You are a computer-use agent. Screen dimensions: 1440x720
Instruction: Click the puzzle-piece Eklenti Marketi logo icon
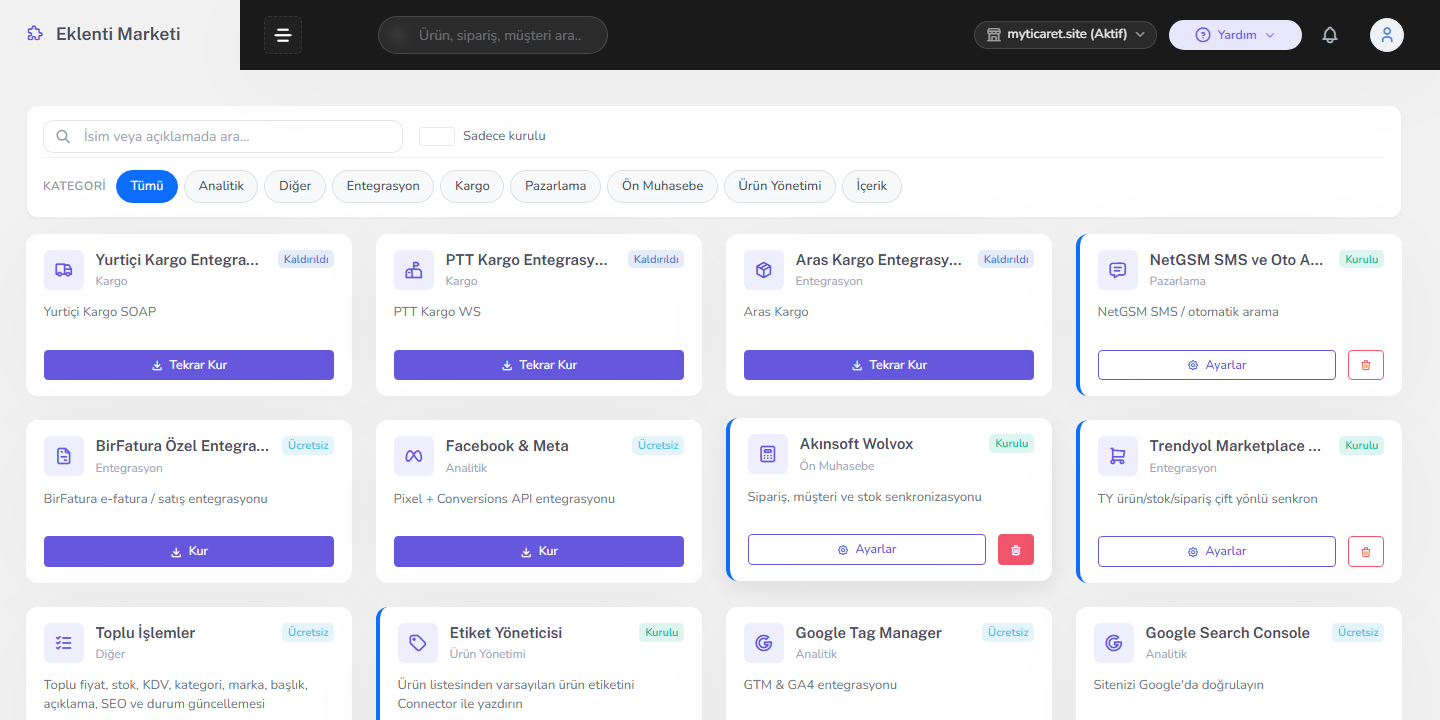click(35, 34)
